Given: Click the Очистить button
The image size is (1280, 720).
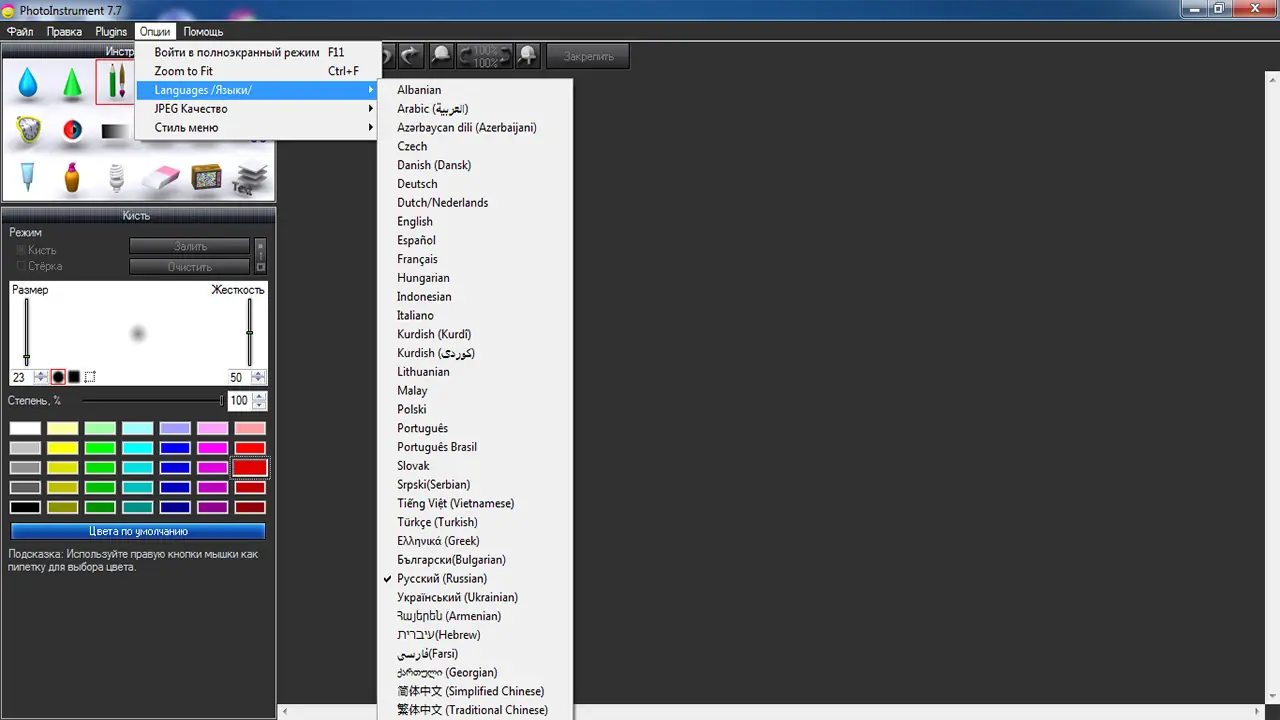Looking at the screenshot, I should 190,267.
